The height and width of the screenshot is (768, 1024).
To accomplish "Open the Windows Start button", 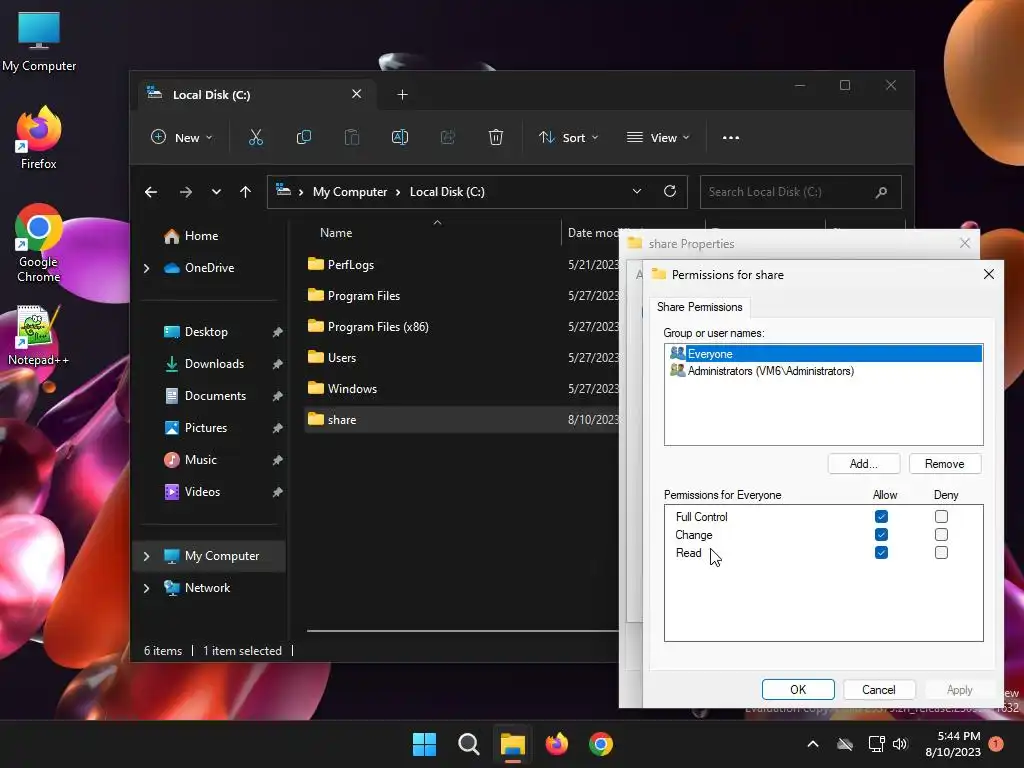I will click(x=424, y=744).
